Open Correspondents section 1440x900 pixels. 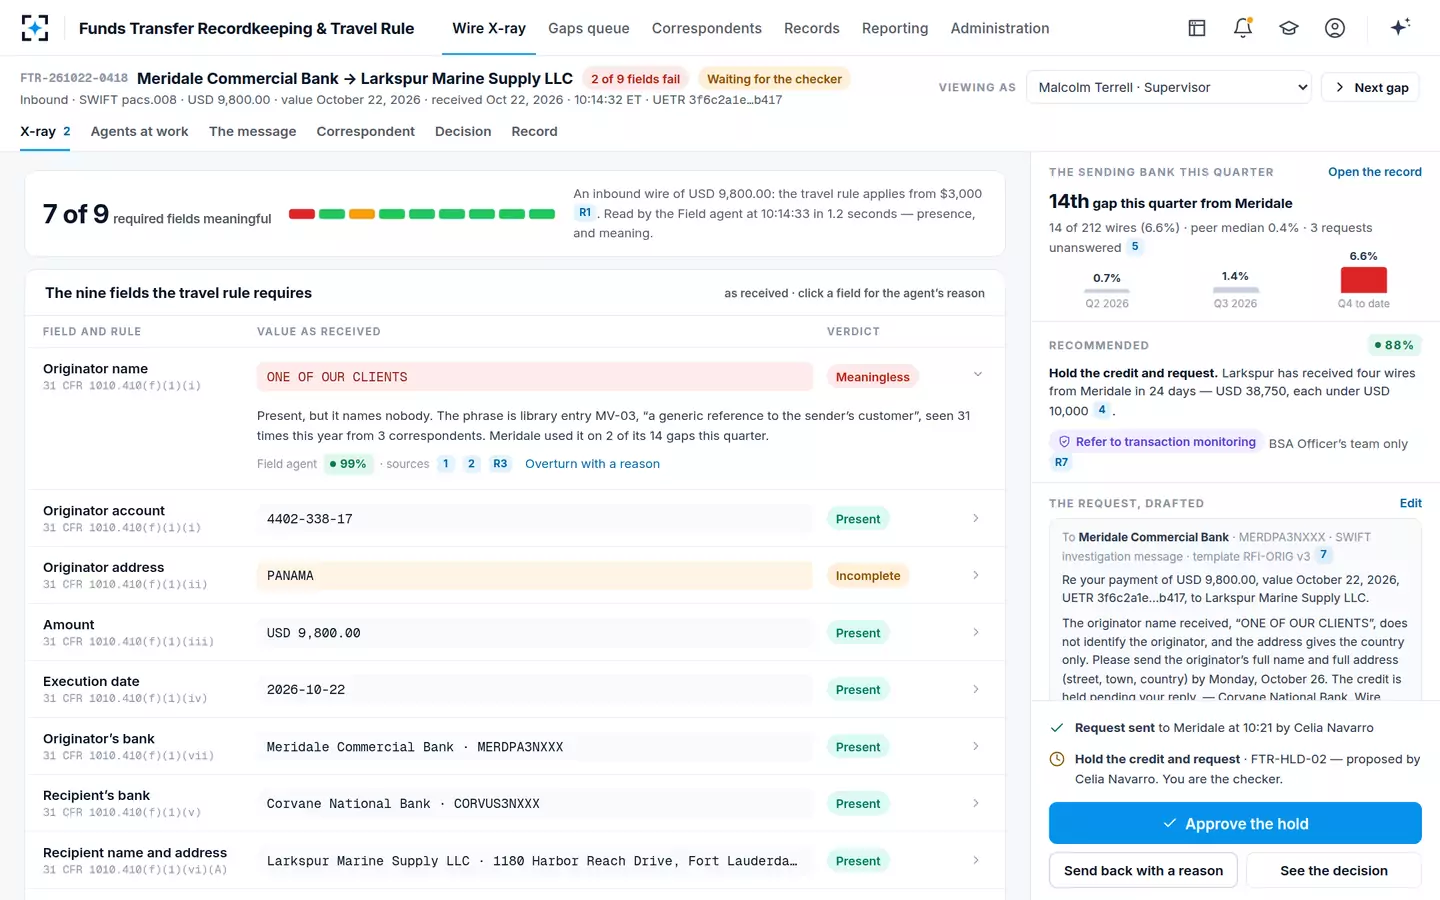point(706,28)
